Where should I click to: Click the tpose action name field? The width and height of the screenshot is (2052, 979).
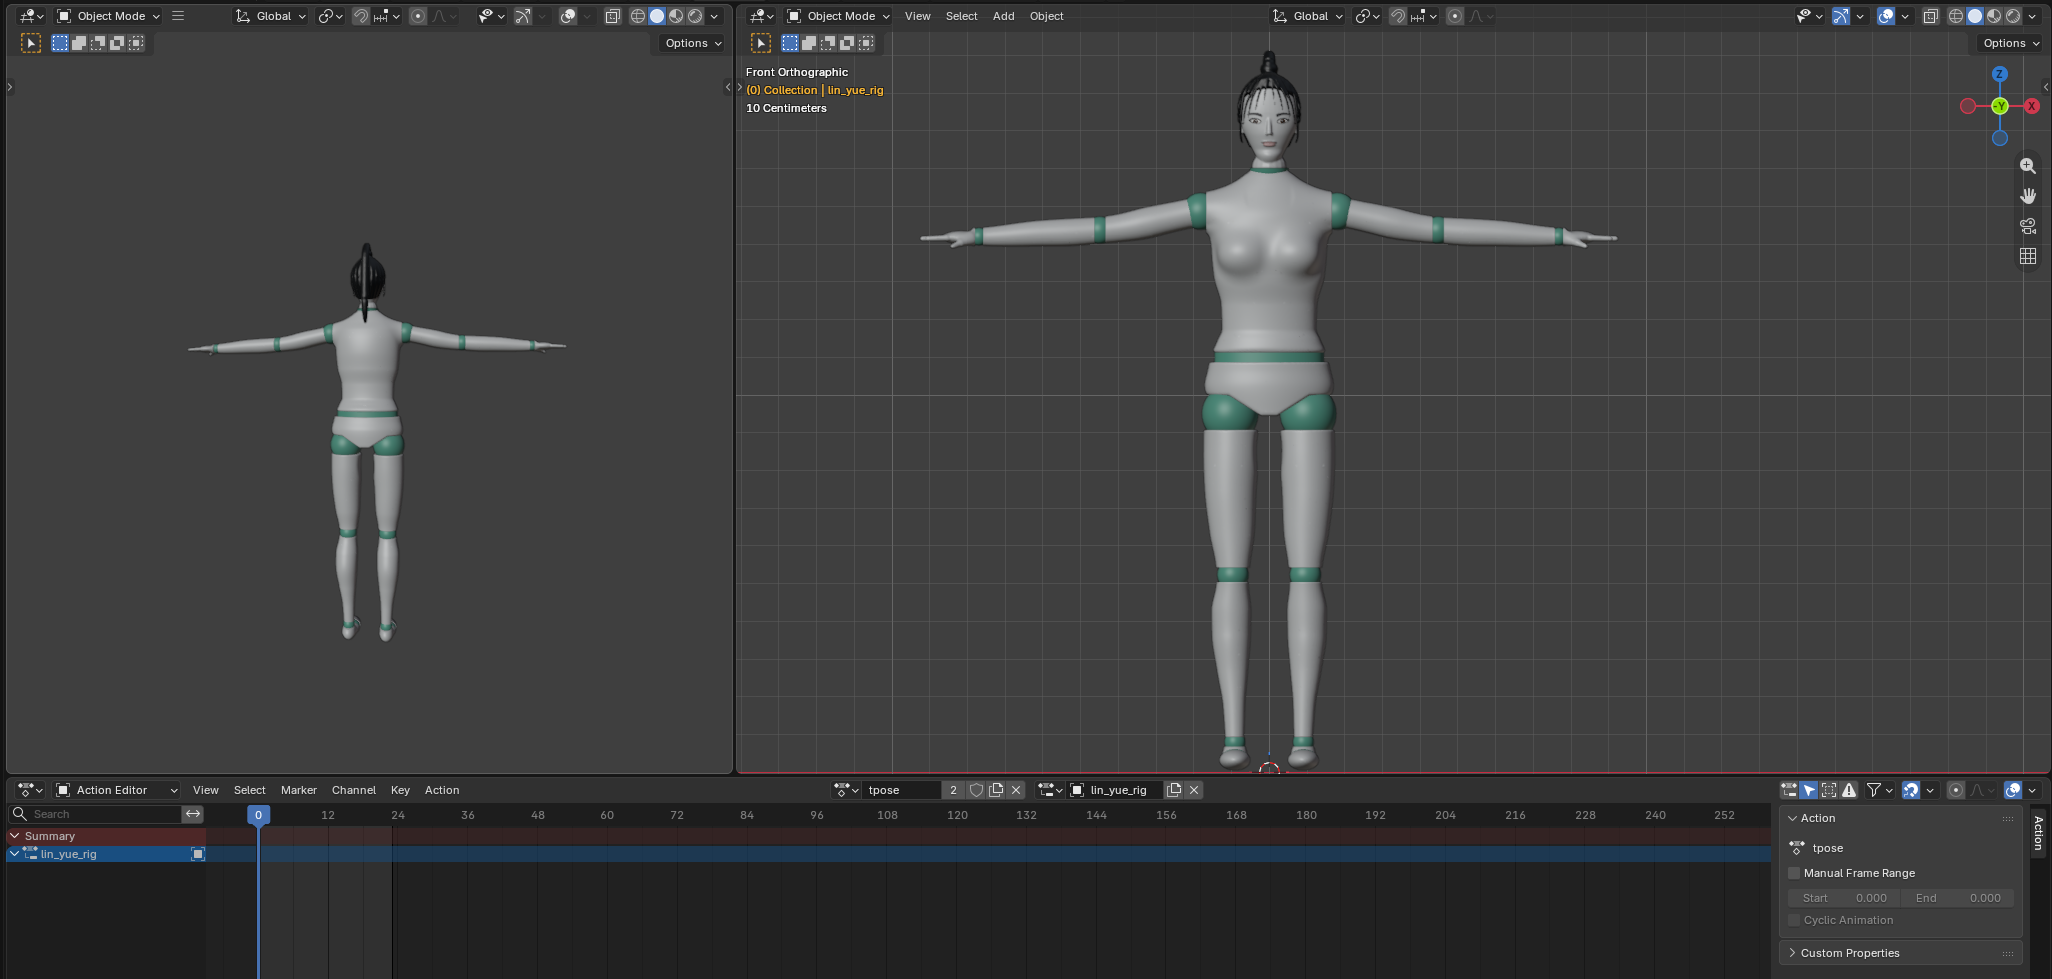click(902, 790)
